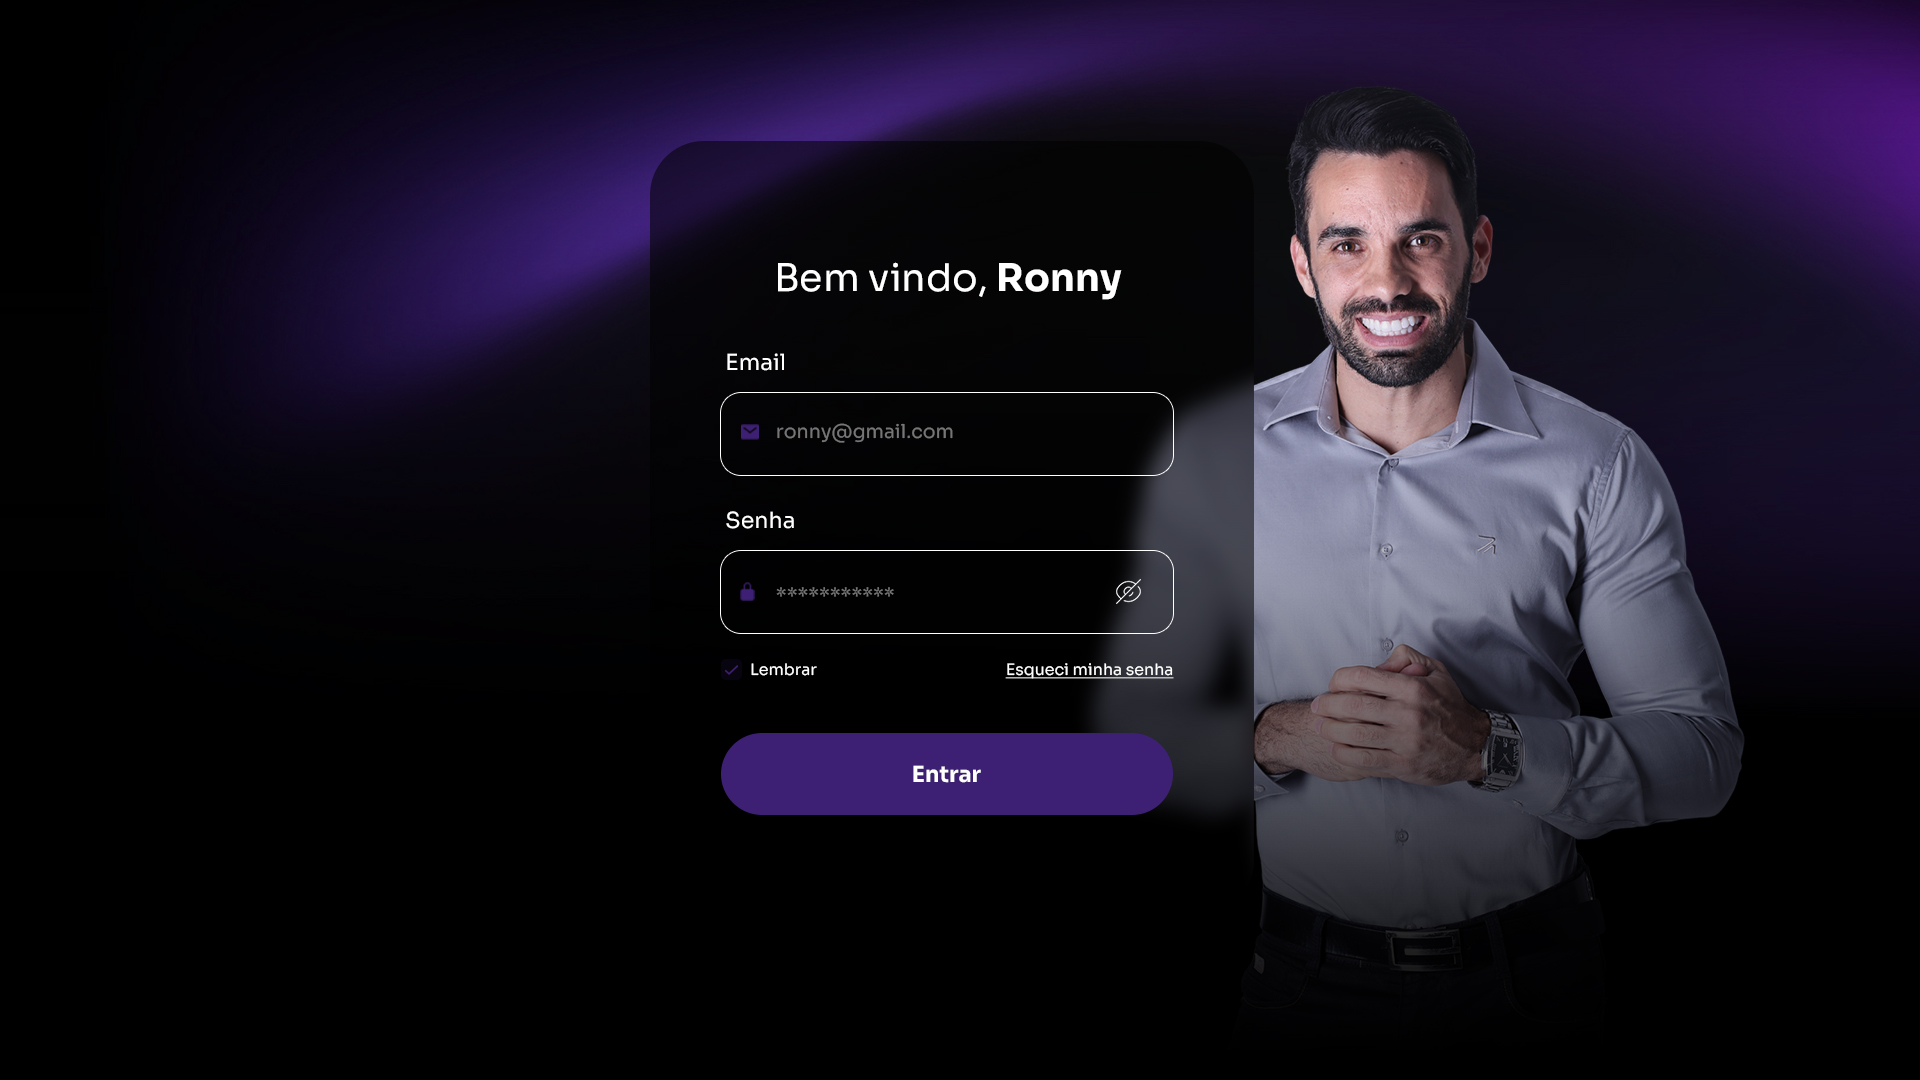Click the Email field label
The width and height of the screenshot is (1920, 1080).
[x=755, y=362]
